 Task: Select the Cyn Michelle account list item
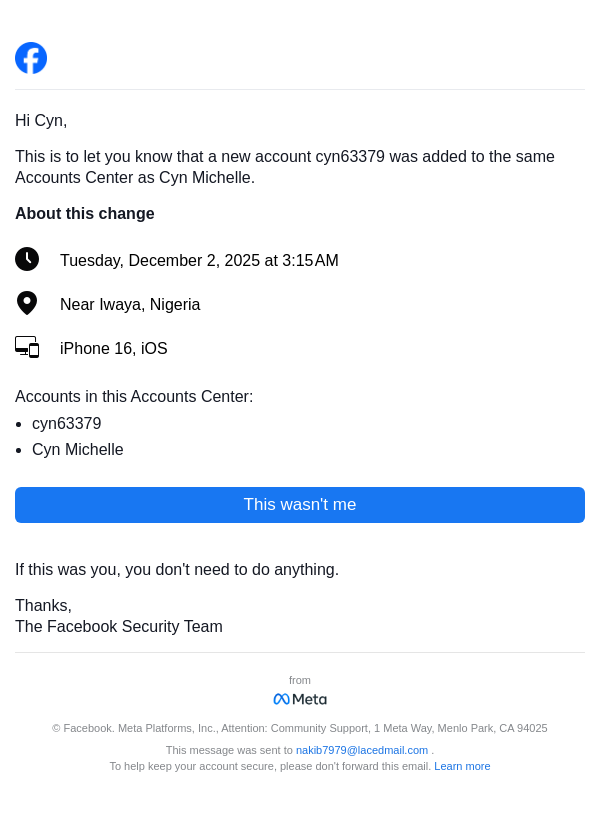pyautogui.click(x=78, y=449)
